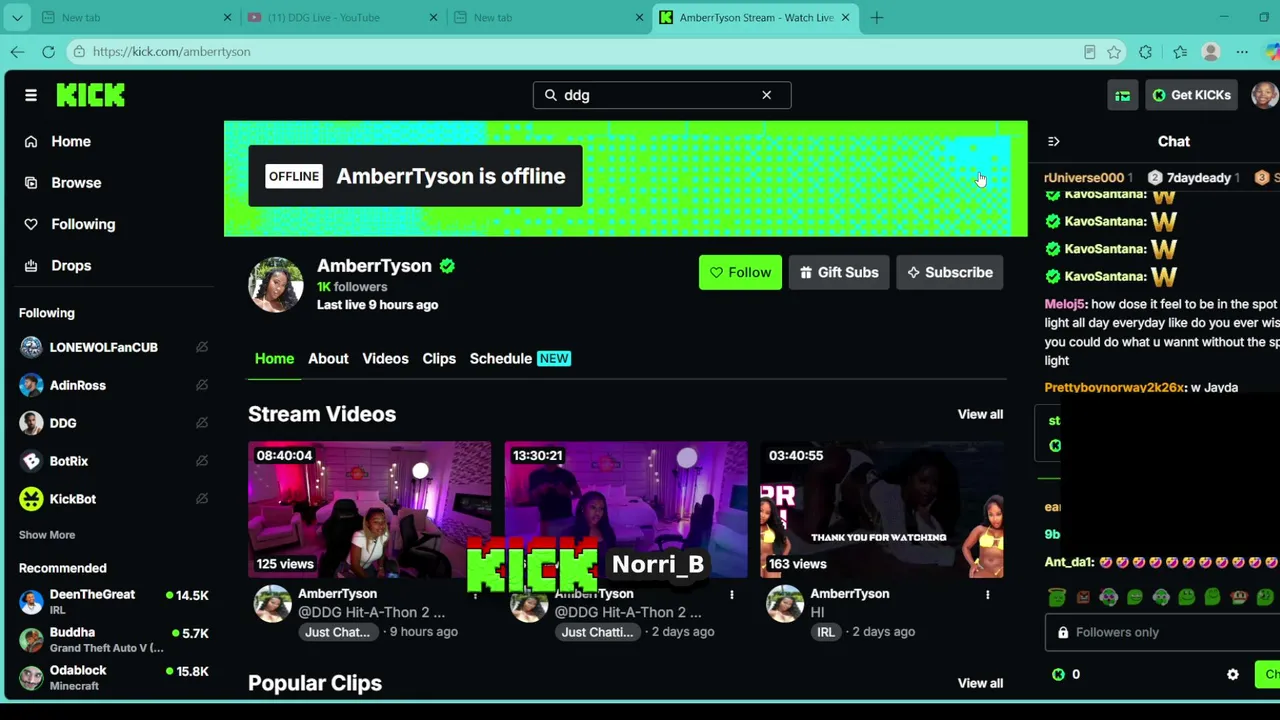
Task: Open chat settings gear
Action: tap(1233, 675)
